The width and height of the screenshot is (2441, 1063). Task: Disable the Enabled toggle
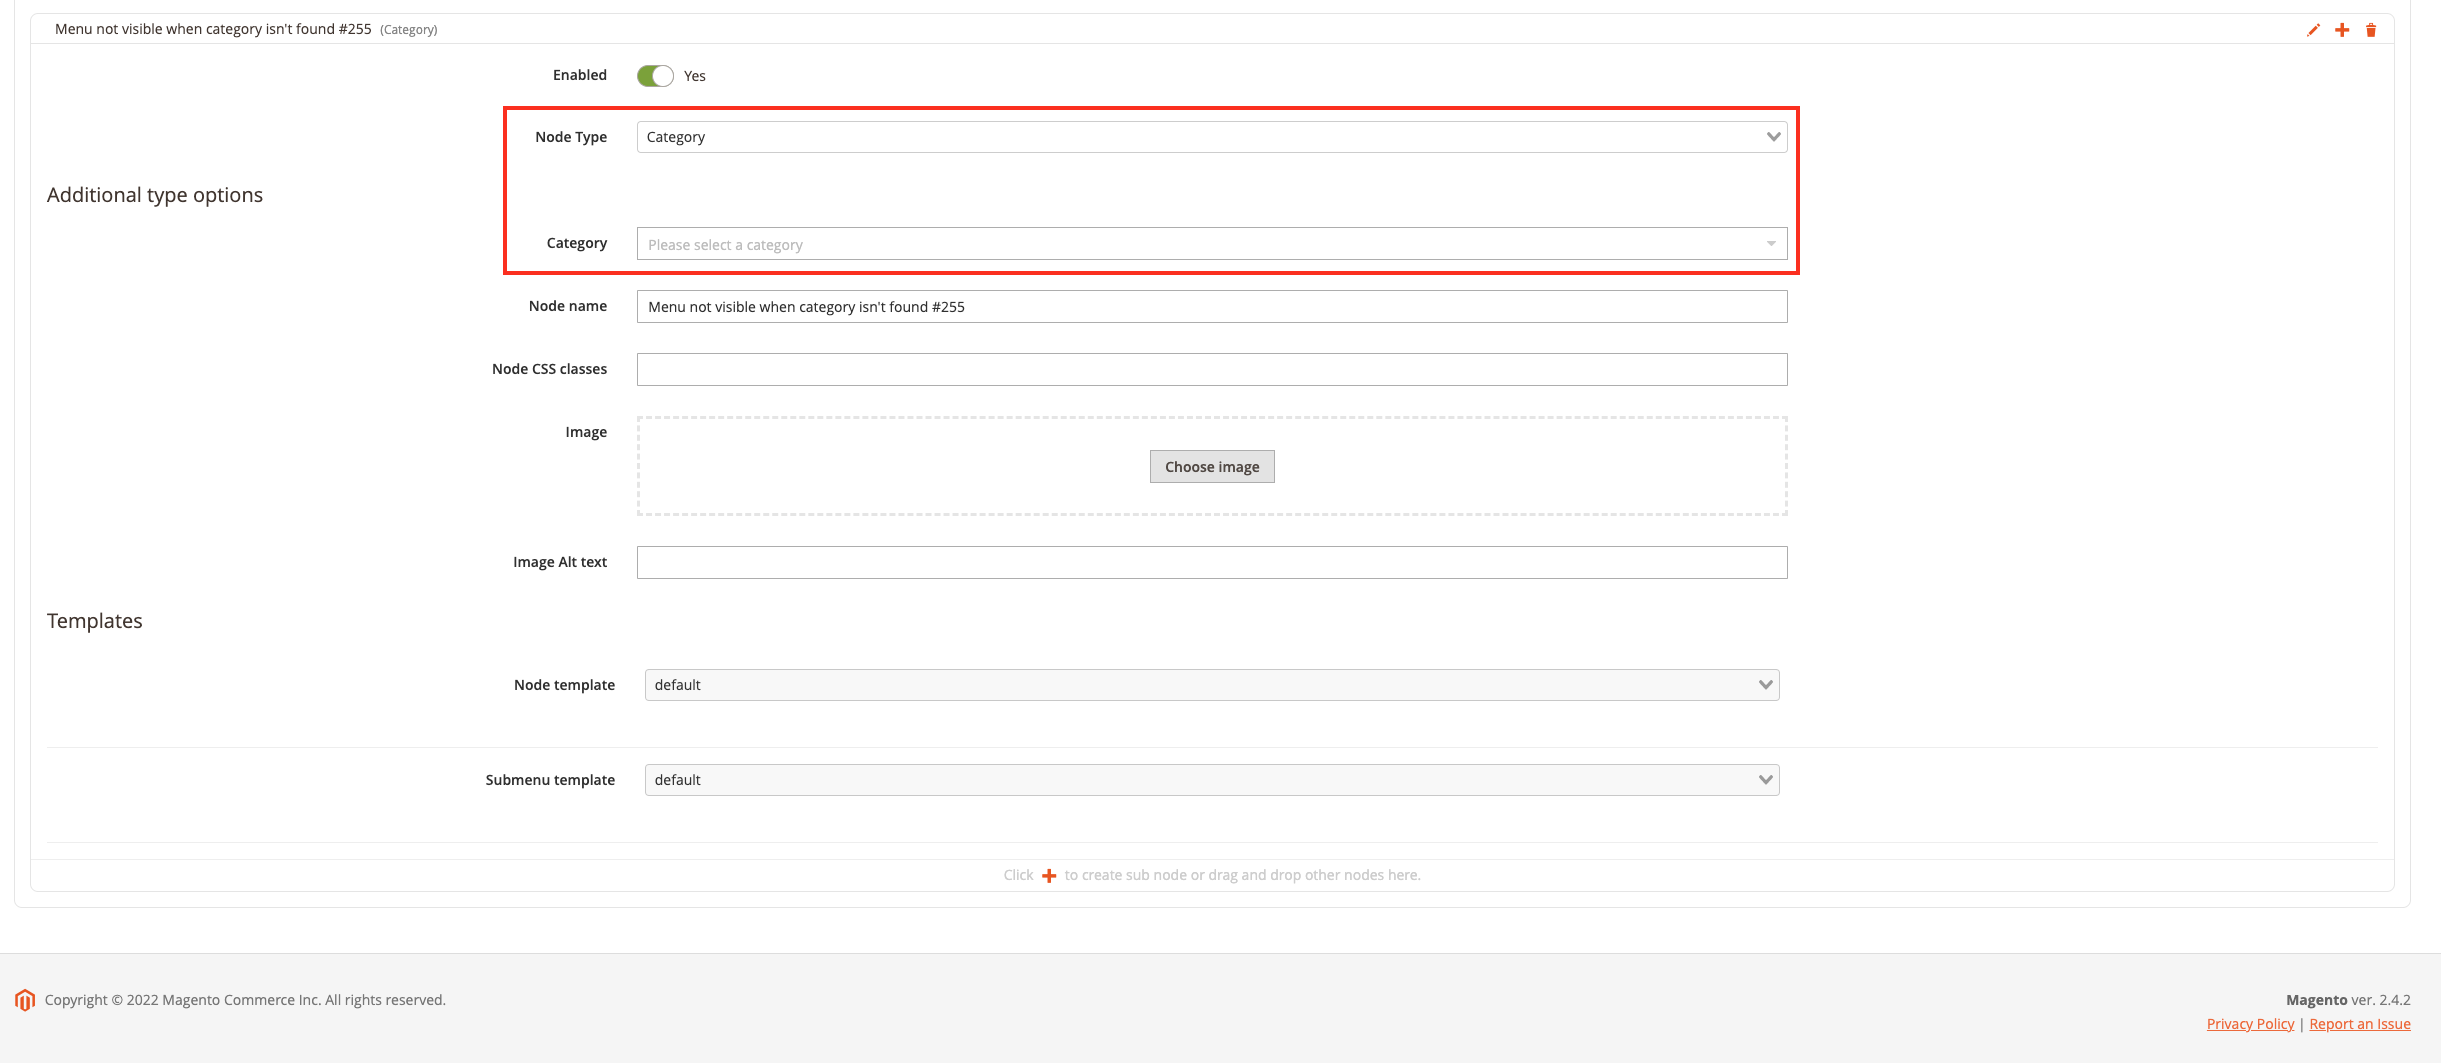point(654,75)
